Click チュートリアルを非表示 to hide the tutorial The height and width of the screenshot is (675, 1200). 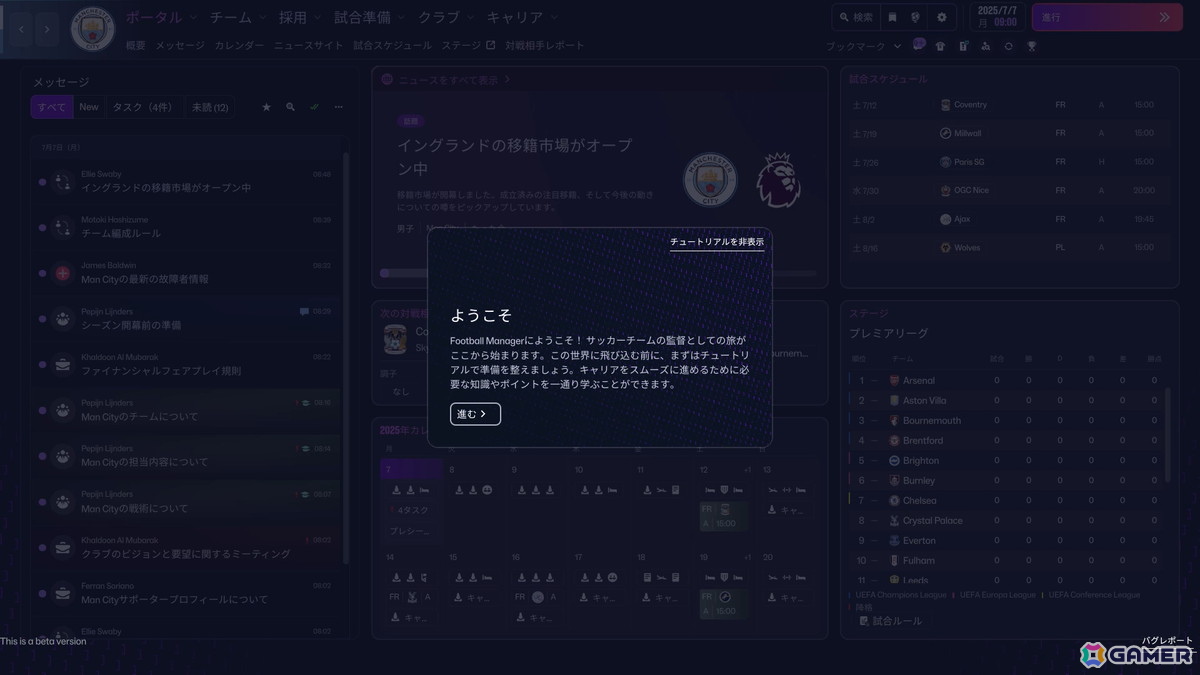pos(718,243)
